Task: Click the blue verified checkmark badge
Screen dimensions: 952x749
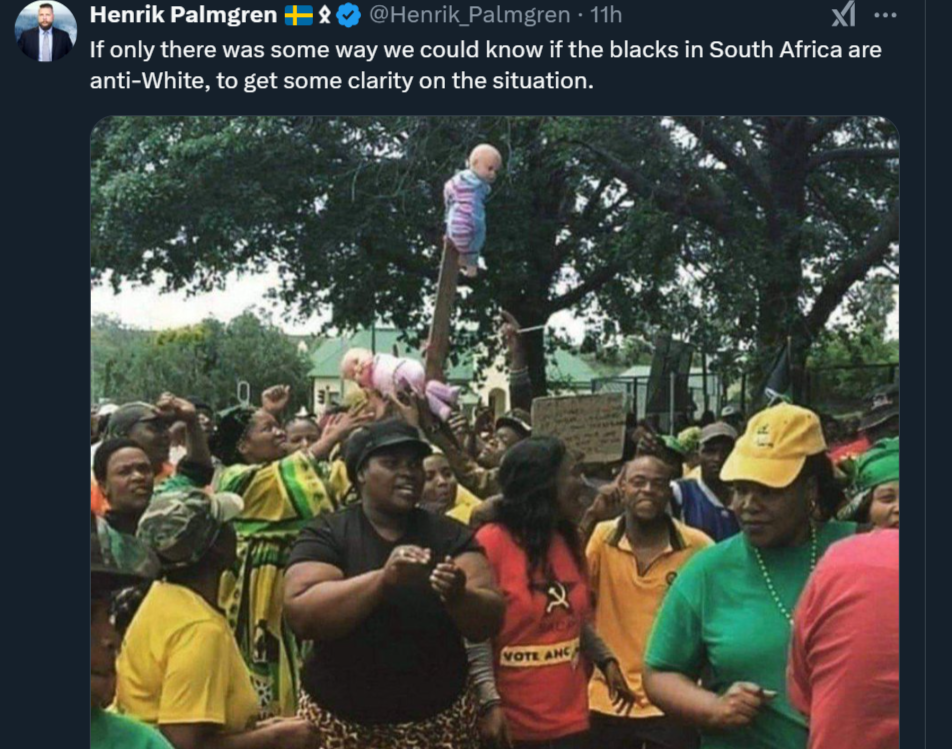Action: 348,15
